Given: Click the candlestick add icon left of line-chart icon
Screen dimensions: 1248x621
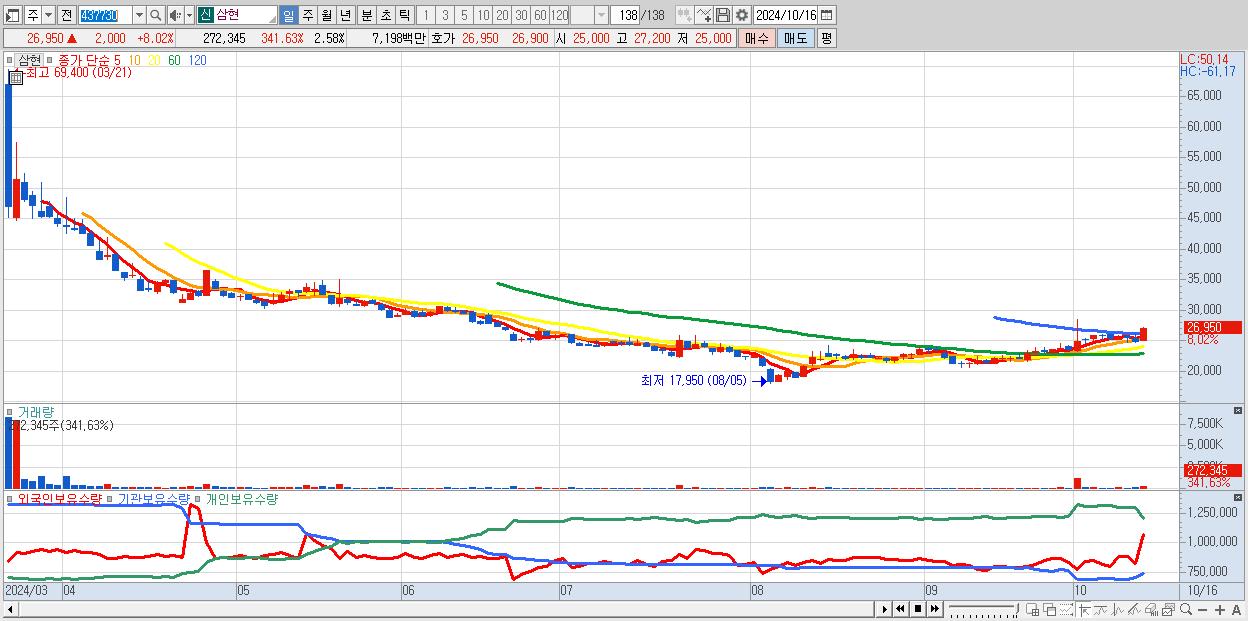Looking at the screenshot, I should pos(684,15).
